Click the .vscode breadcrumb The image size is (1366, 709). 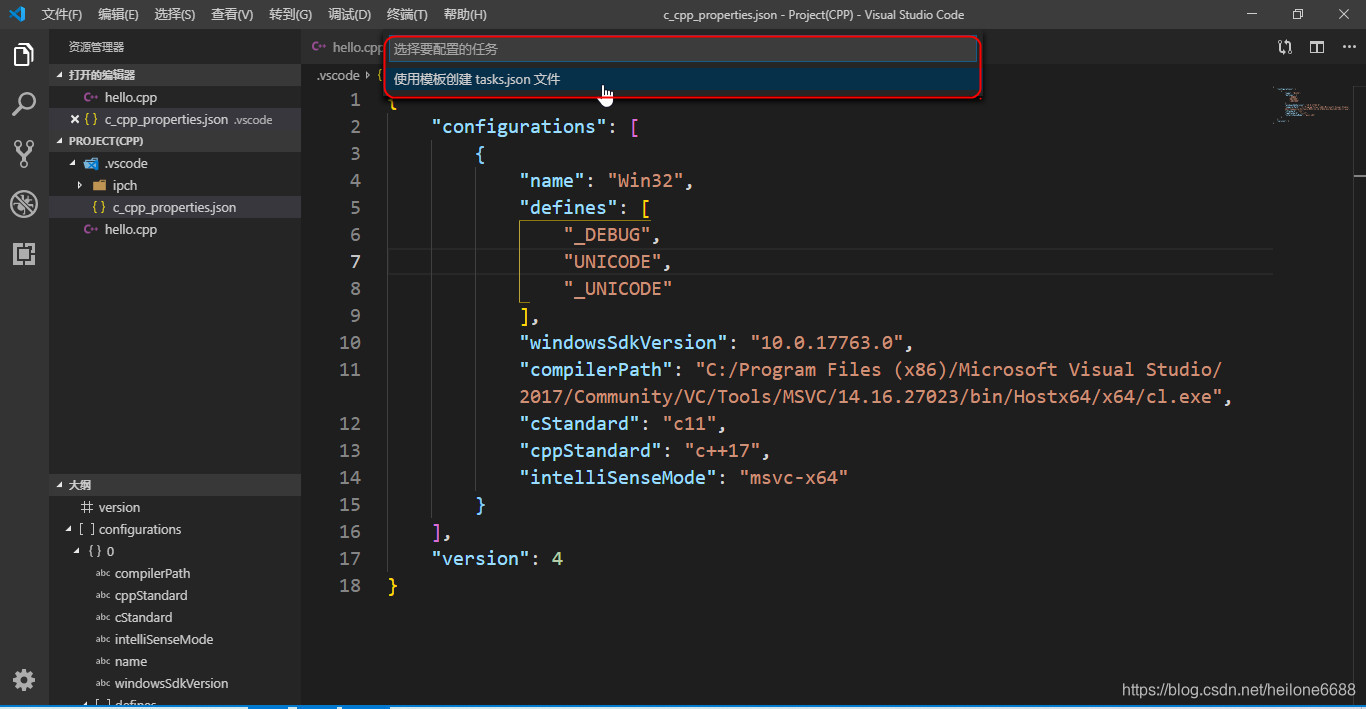pos(338,75)
